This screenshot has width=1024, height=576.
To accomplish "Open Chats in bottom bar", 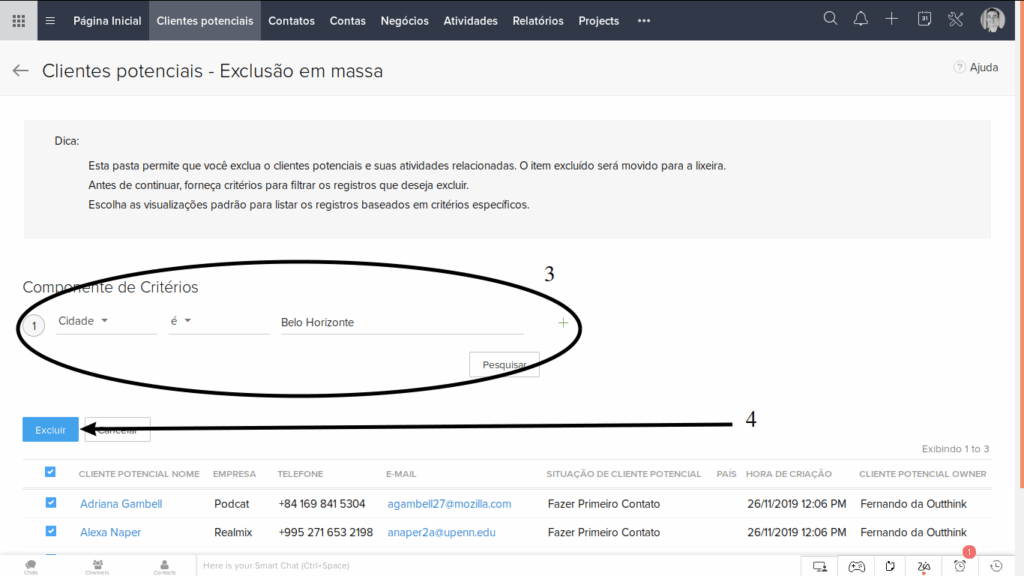I will (x=31, y=566).
